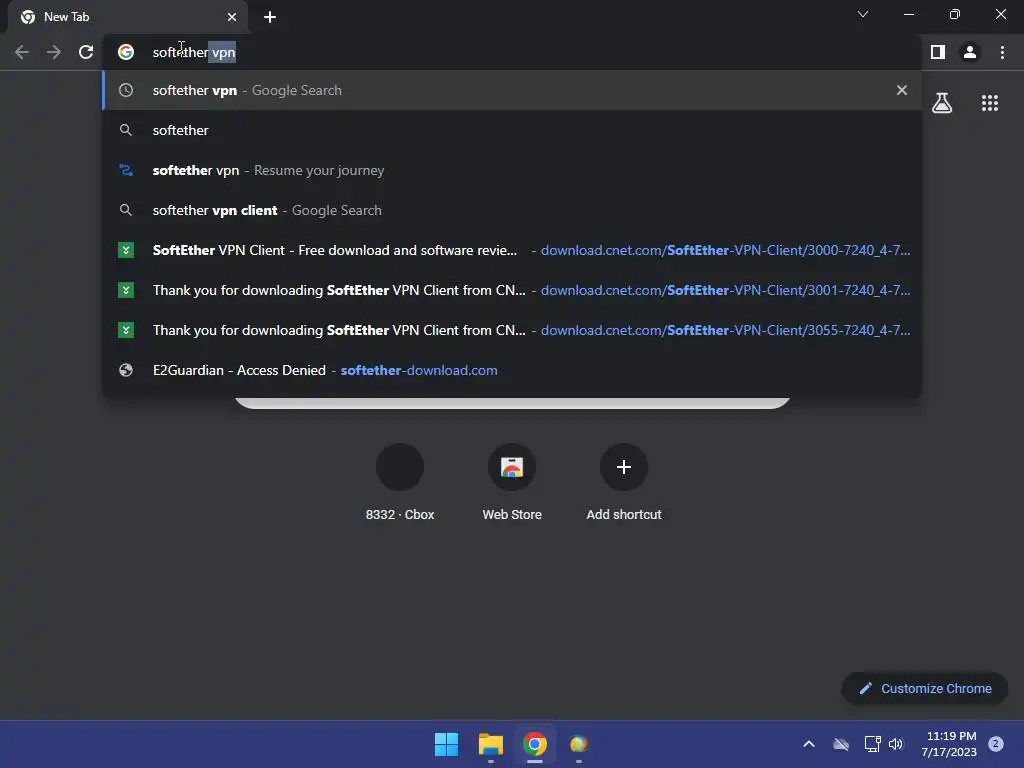Open a new tab with the plus button
1024x768 pixels.
270,17
